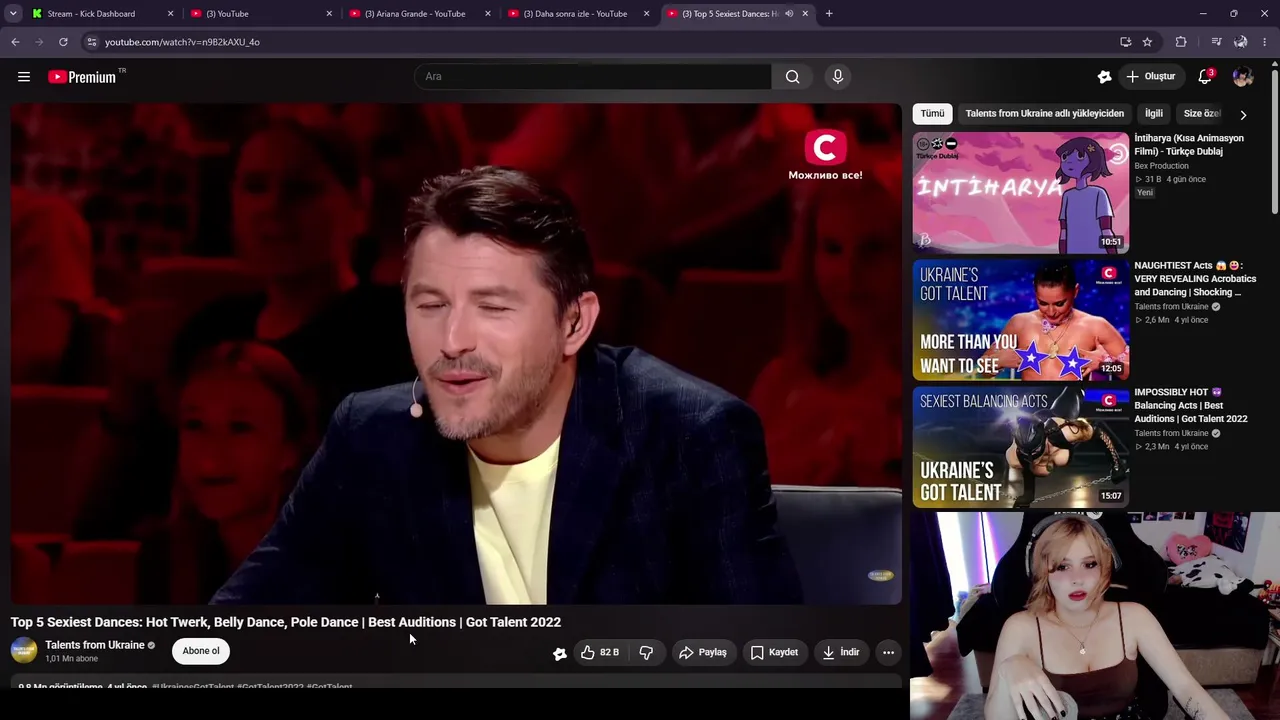
Task: Download video with İndir button
Action: pyautogui.click(x=841, y=652)
